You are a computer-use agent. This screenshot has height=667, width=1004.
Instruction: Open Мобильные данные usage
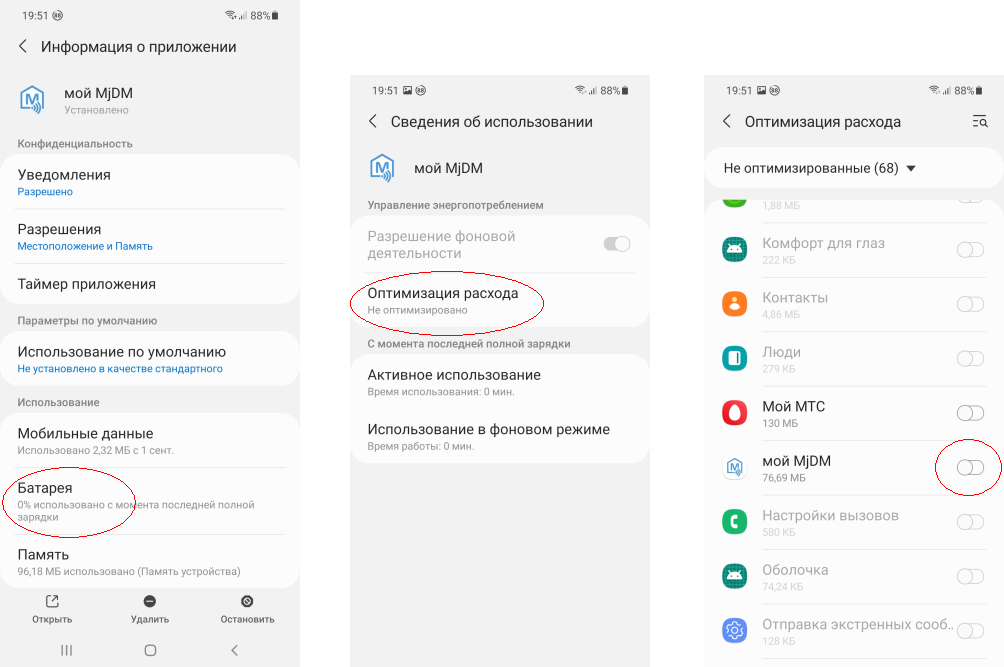(150, 440)
